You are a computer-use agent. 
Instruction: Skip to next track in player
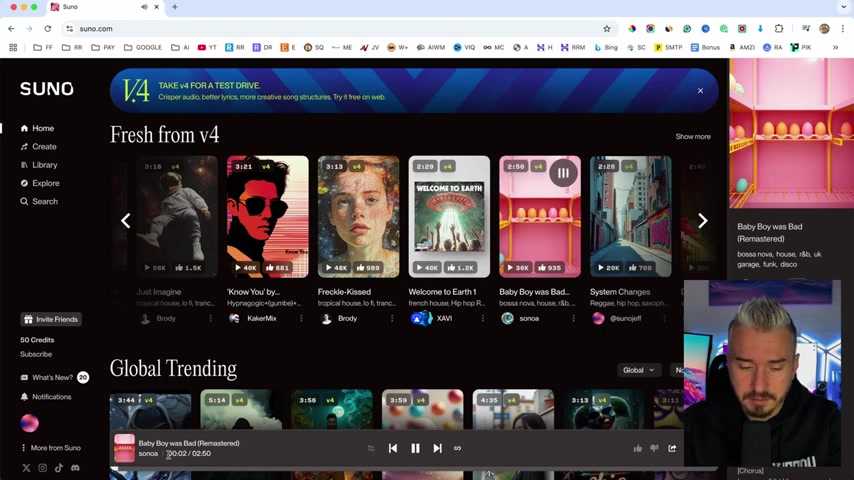[437, 448]
